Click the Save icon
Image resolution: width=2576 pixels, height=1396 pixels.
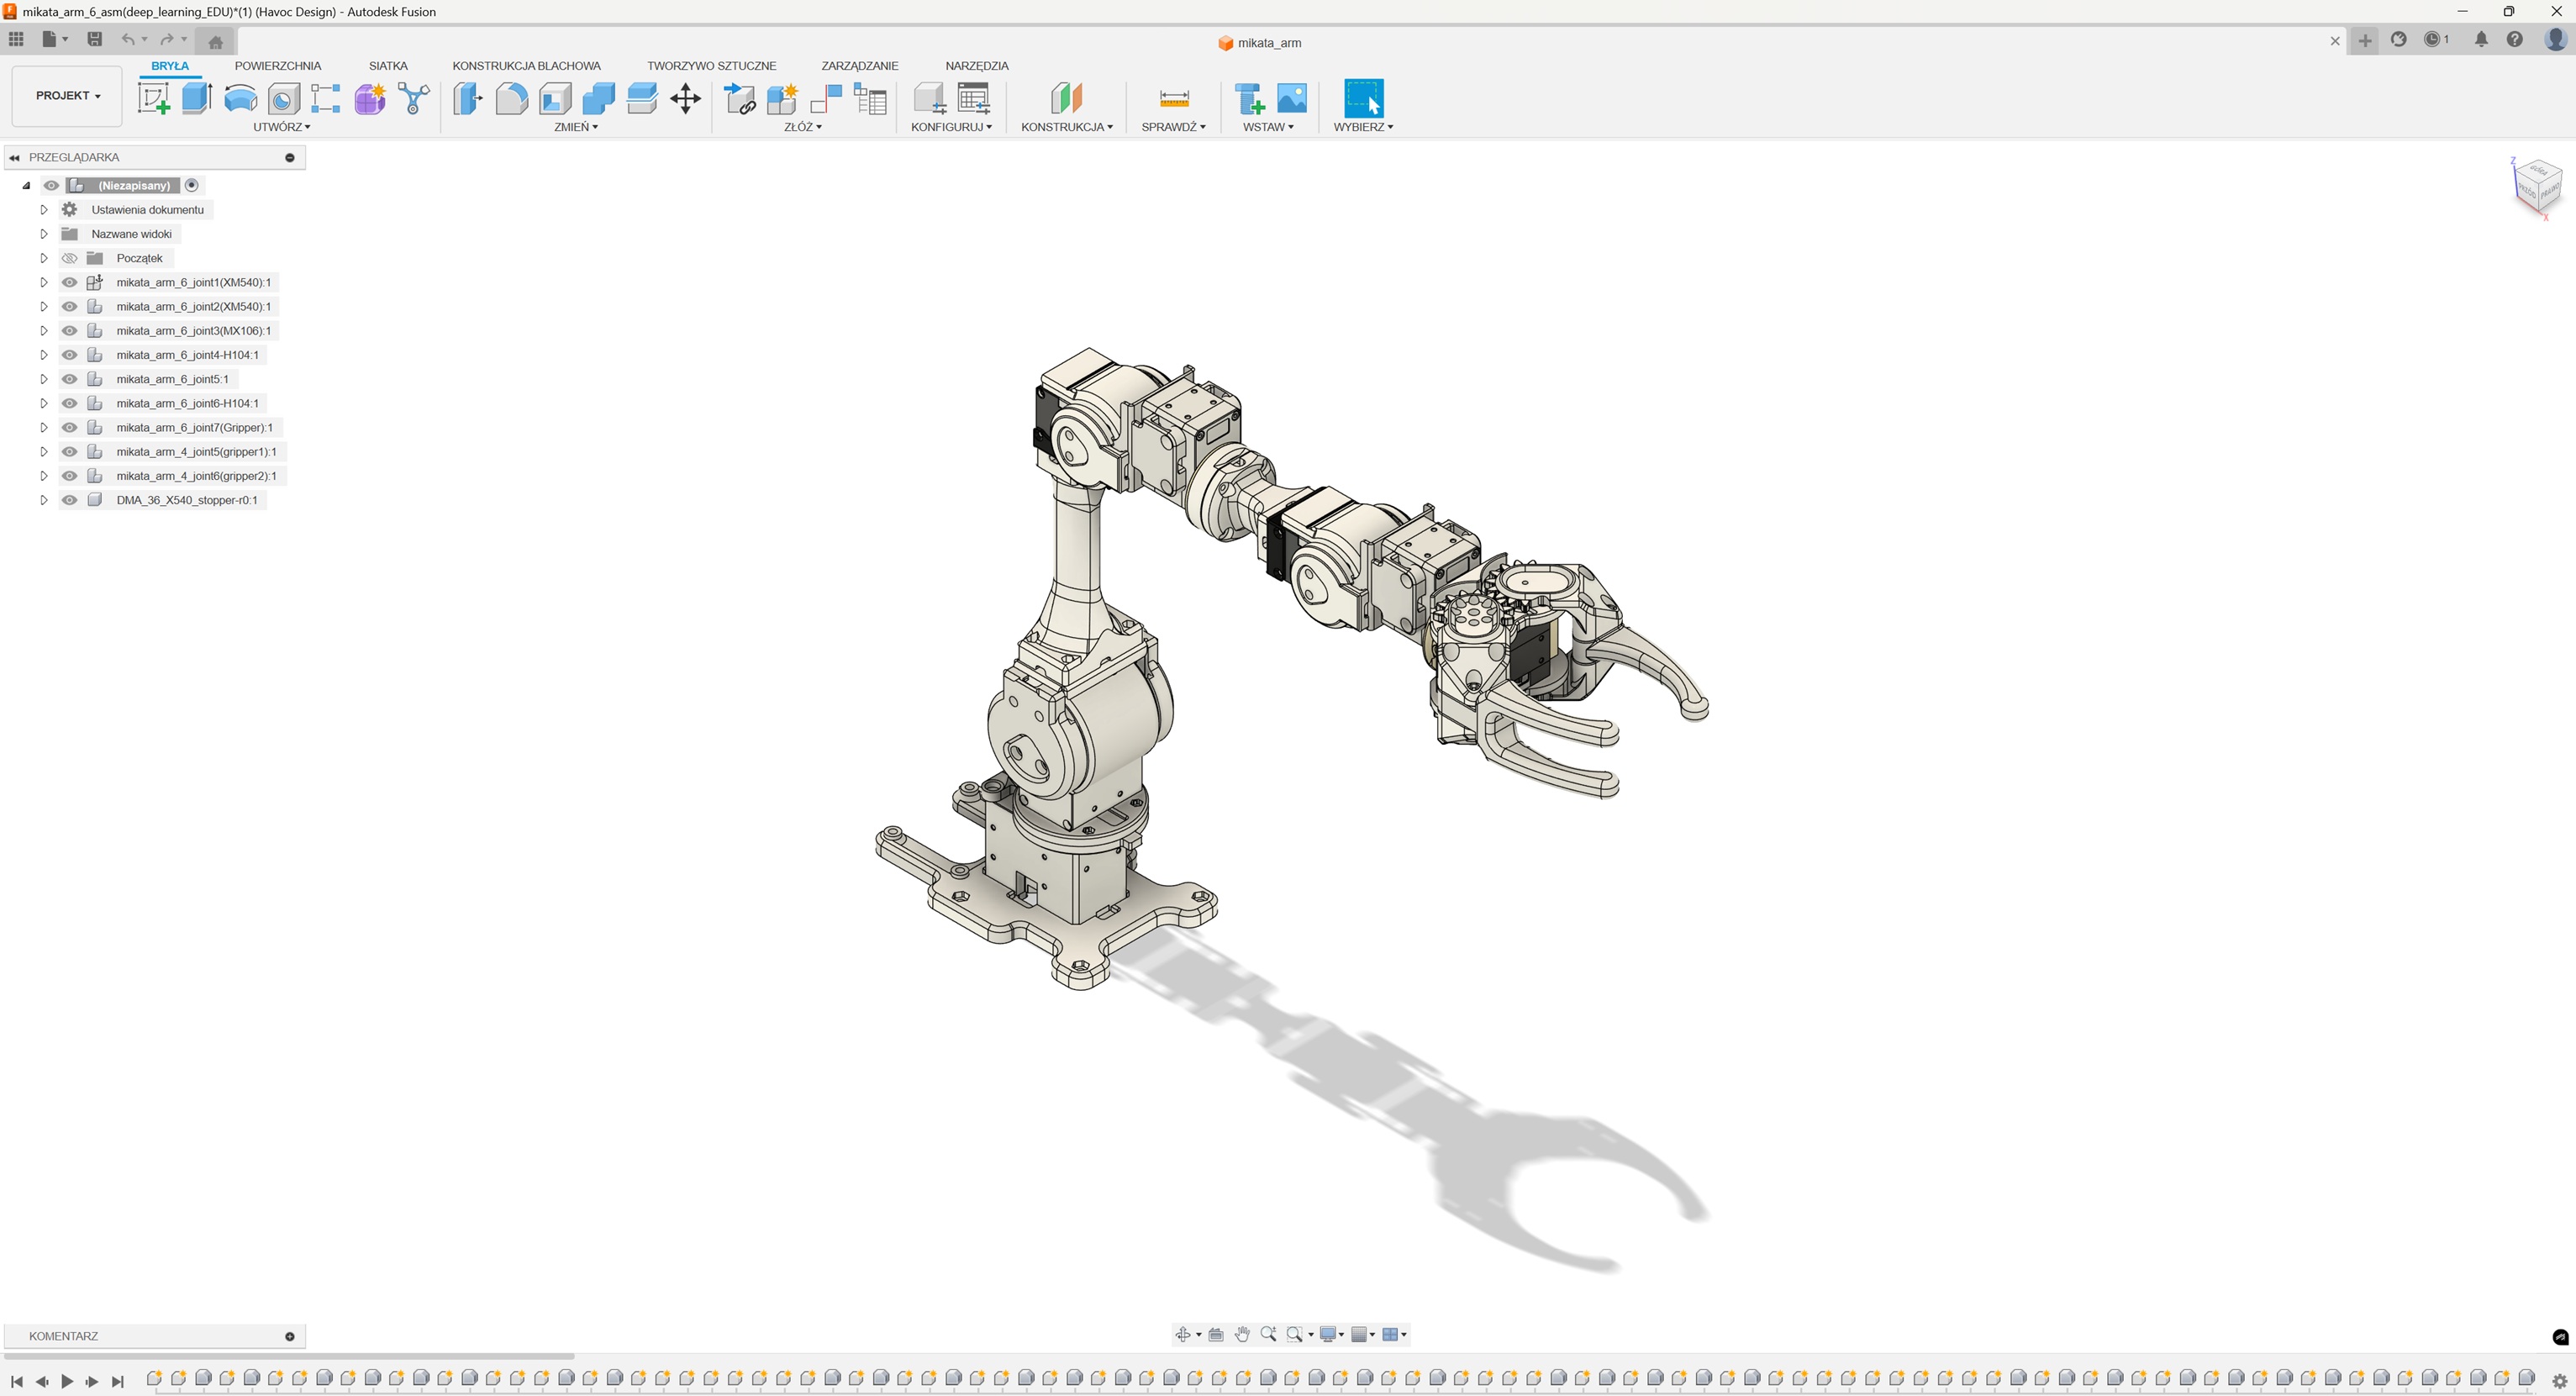point(95,39)
